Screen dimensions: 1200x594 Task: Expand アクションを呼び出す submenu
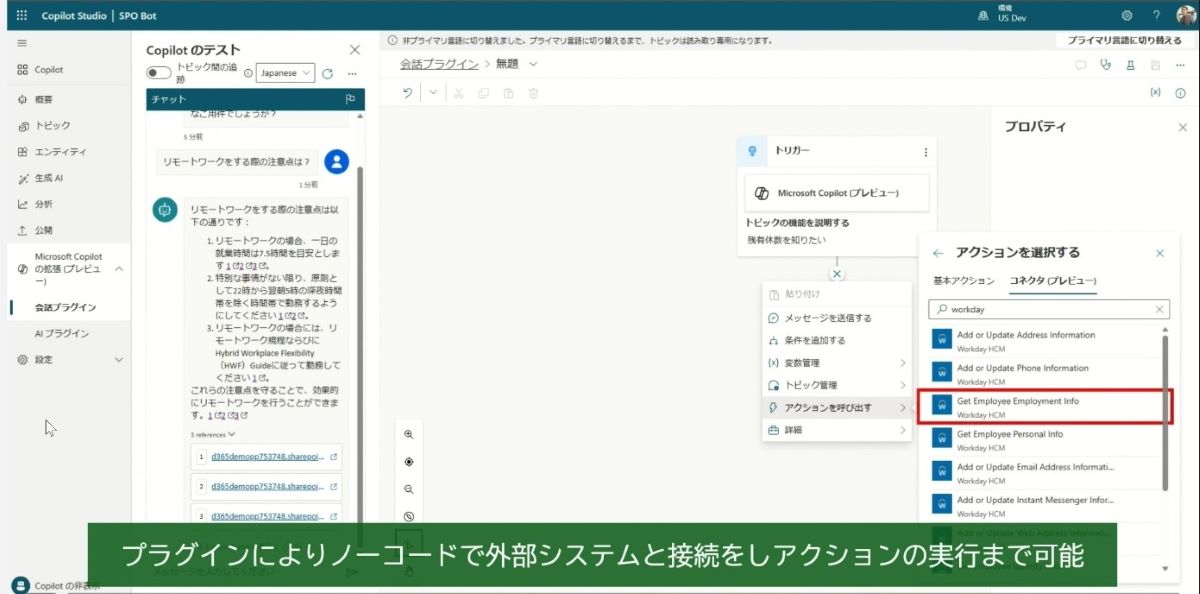coord(837,407)
